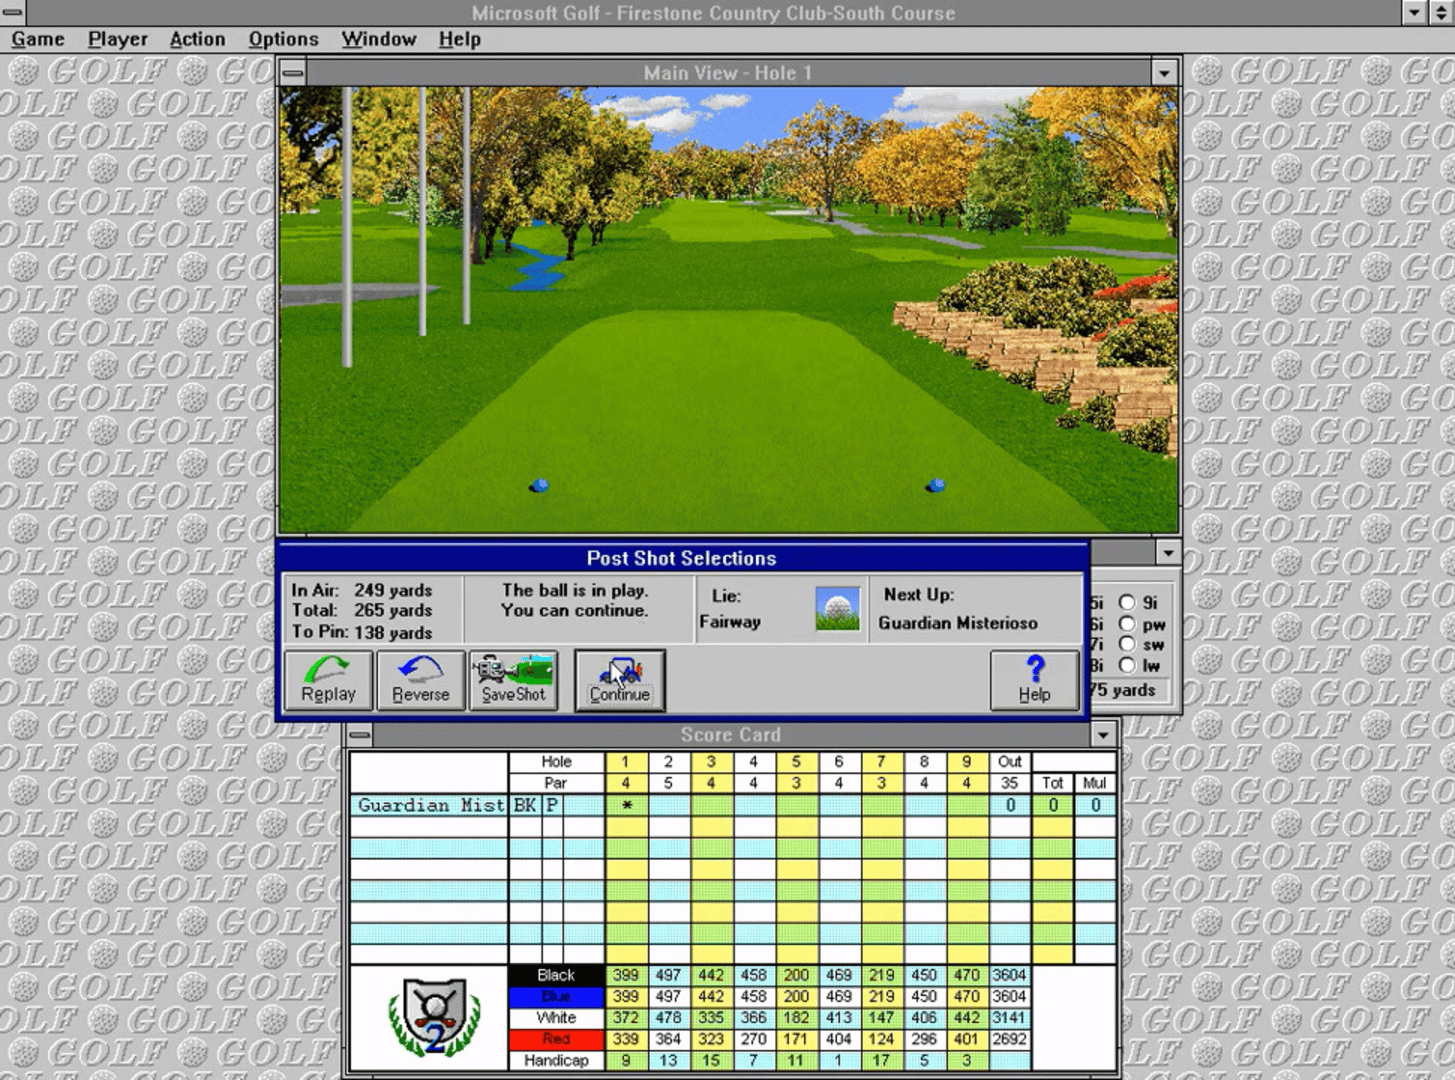Image resolution: width=1455 pixels, height=1080 pixels.
Task: Click the left blue tee marker
Action: [x=539, y=486]
